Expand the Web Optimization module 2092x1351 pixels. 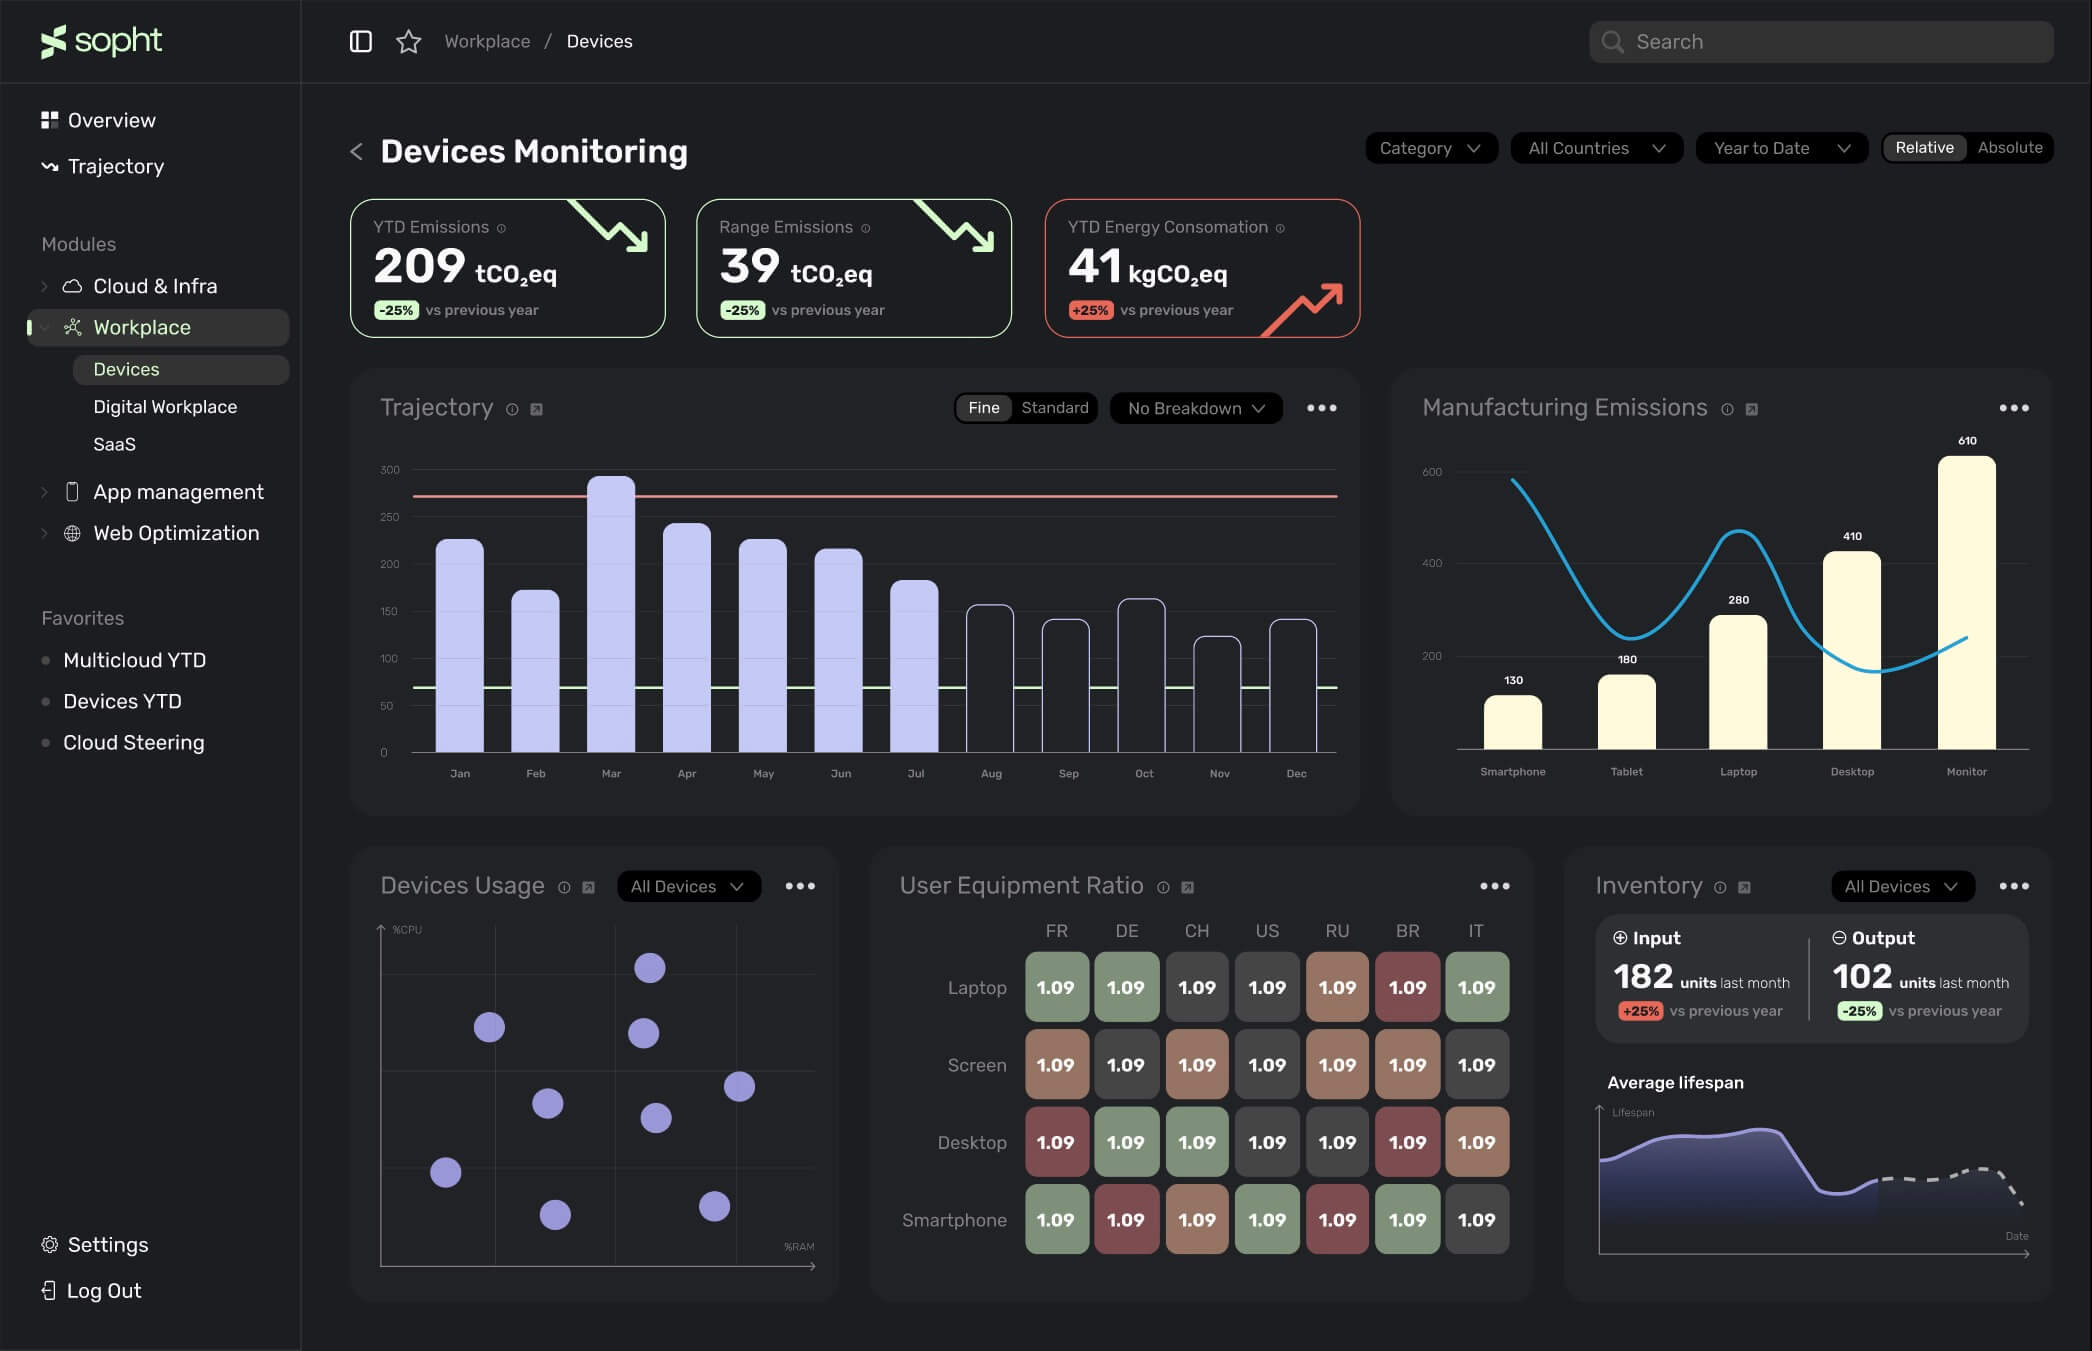point(44,534)
